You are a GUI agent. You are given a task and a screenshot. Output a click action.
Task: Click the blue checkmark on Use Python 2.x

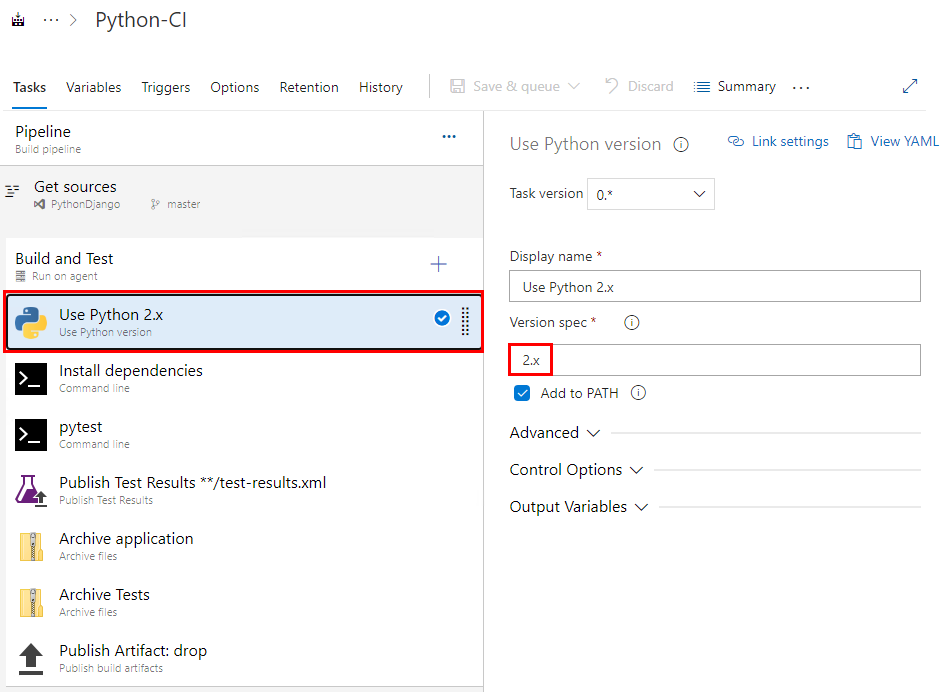pyautogui.click(x=442, y=318)
